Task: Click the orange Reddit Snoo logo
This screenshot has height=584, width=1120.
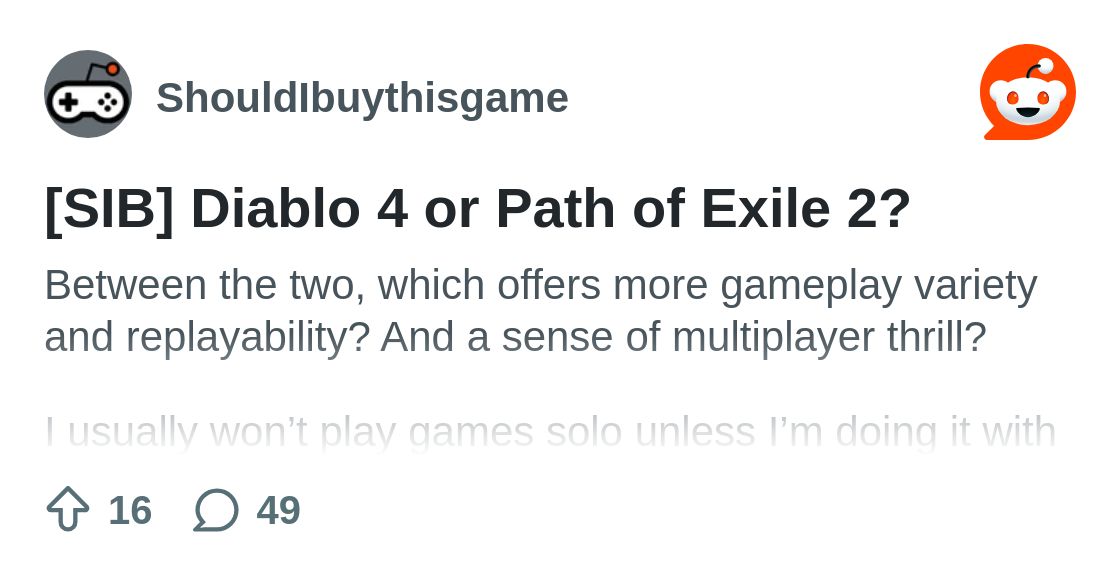Action: 1028,92
